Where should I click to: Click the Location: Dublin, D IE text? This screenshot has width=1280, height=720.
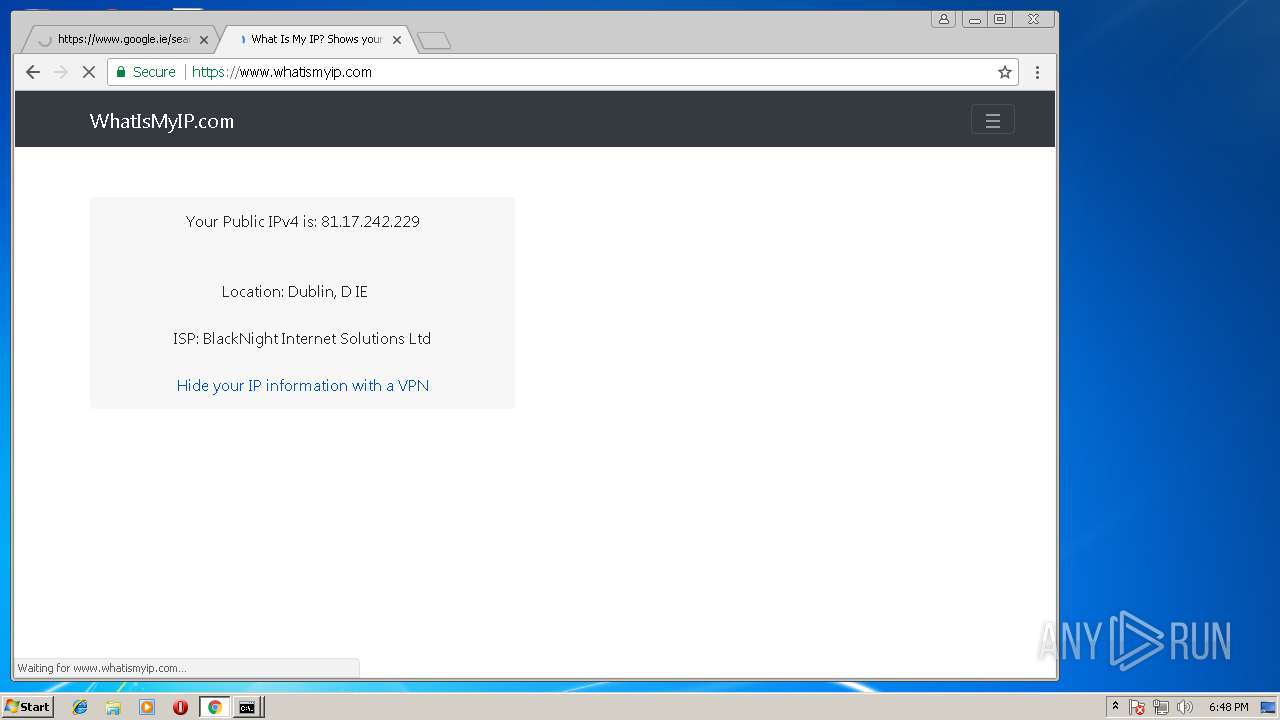click(295, 292)
